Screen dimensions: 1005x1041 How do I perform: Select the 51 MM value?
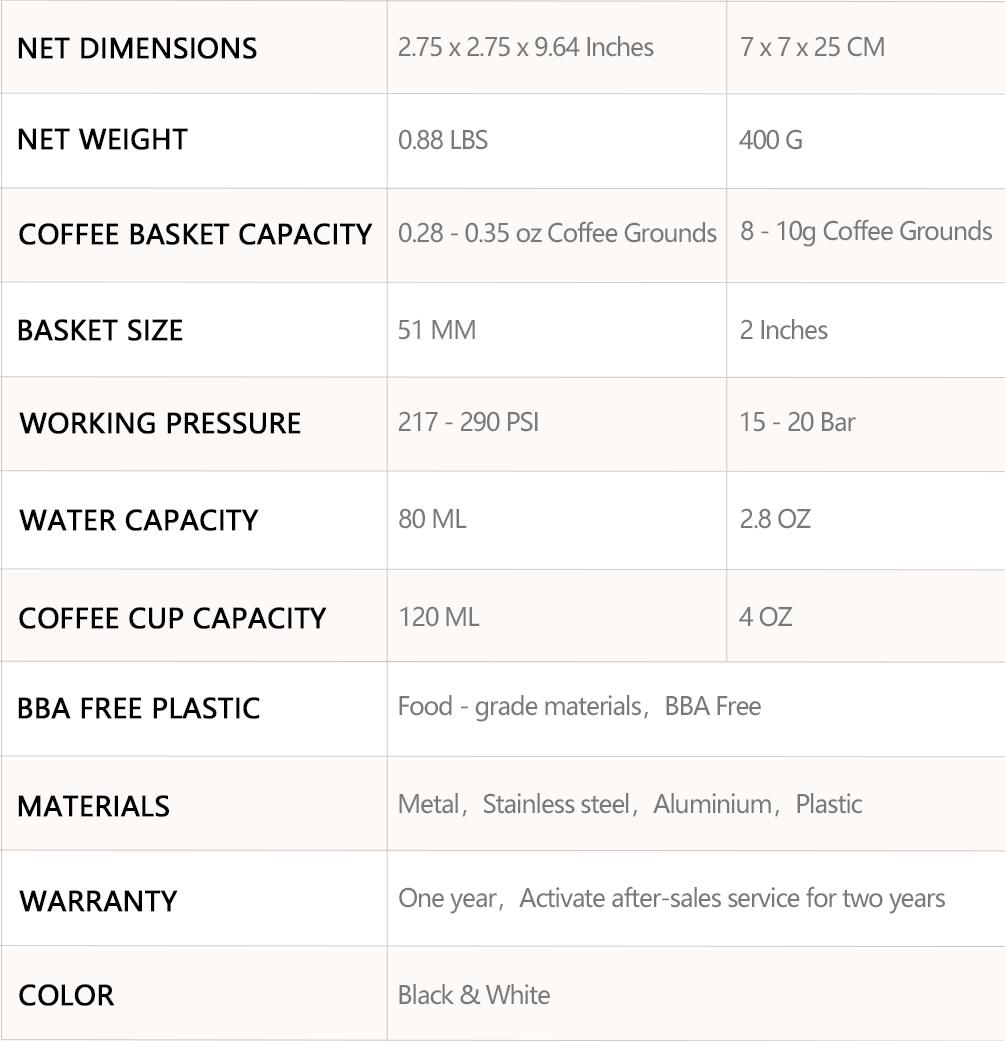tap(437, 330)
